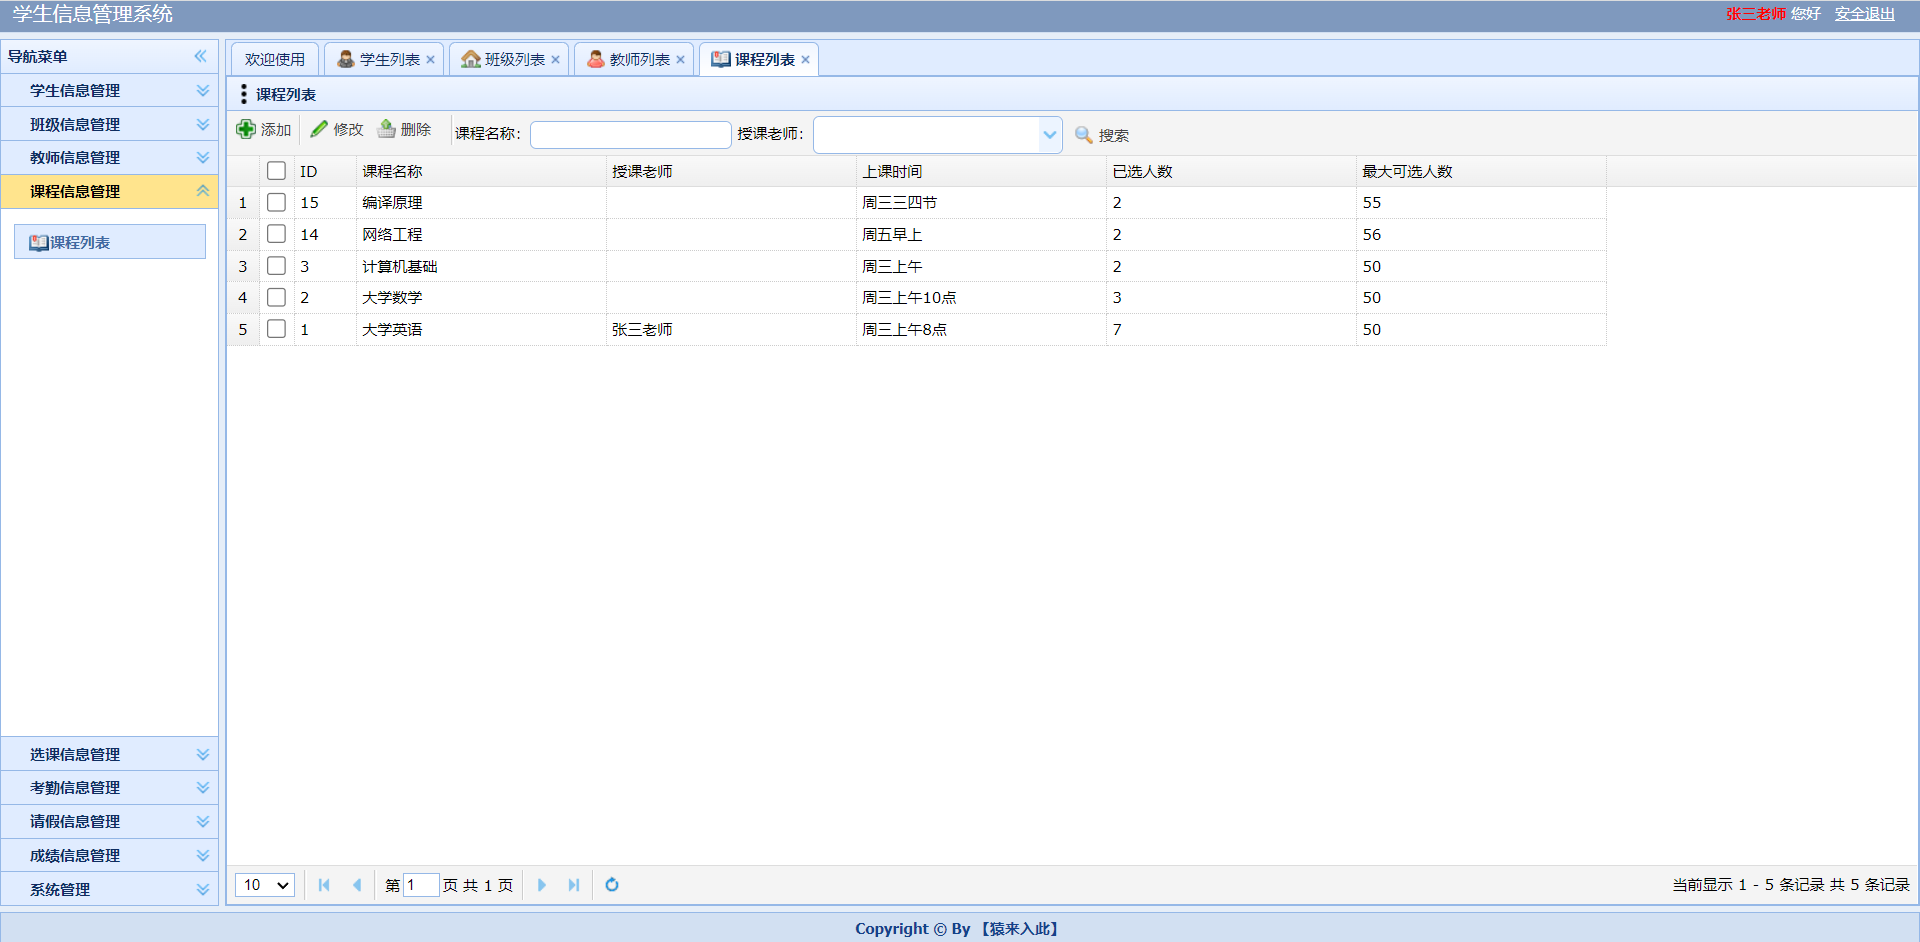This screenshot has width=1920, height=942.
Task: Expand 系统管理 section
Action: tap(203, 889)
